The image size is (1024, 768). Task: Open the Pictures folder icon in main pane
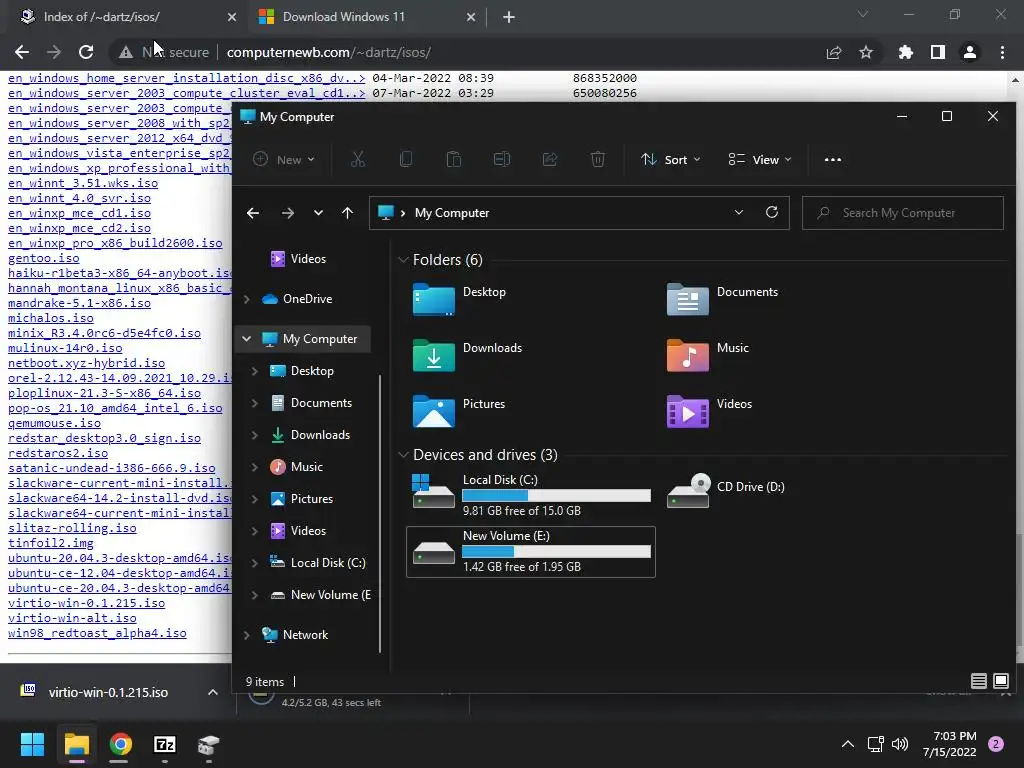click(x=434, y=411)
